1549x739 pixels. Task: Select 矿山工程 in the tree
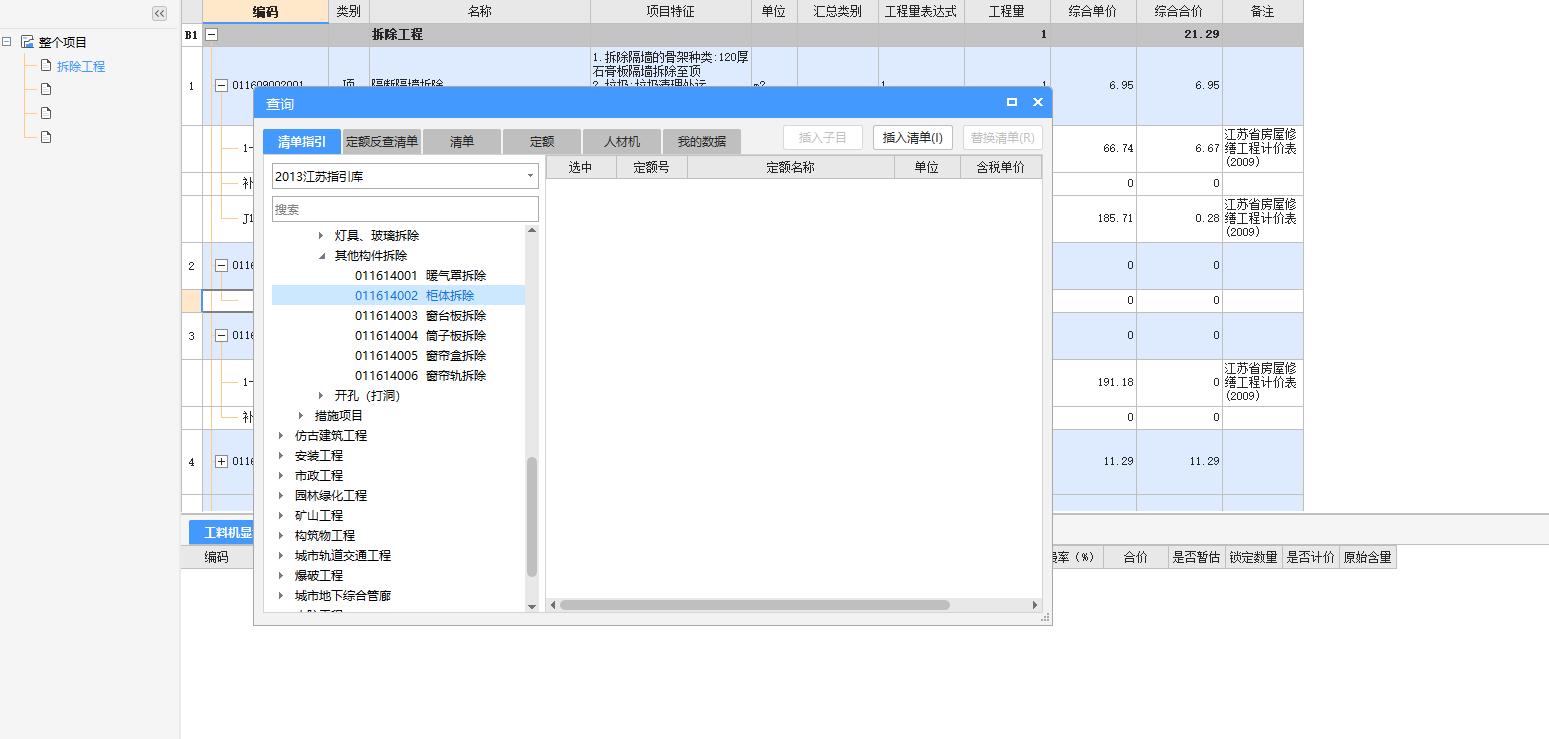point(319,516)
